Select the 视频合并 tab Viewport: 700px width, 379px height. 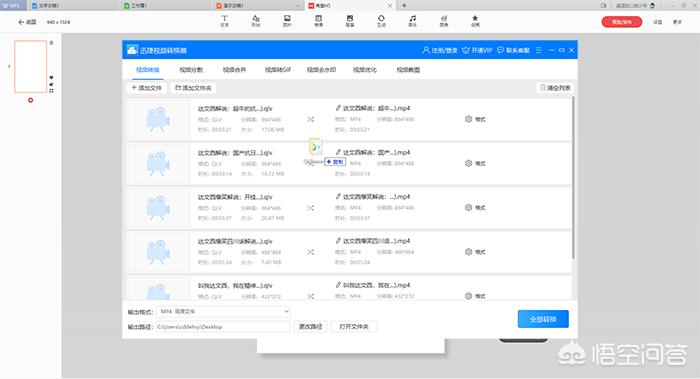234,70
